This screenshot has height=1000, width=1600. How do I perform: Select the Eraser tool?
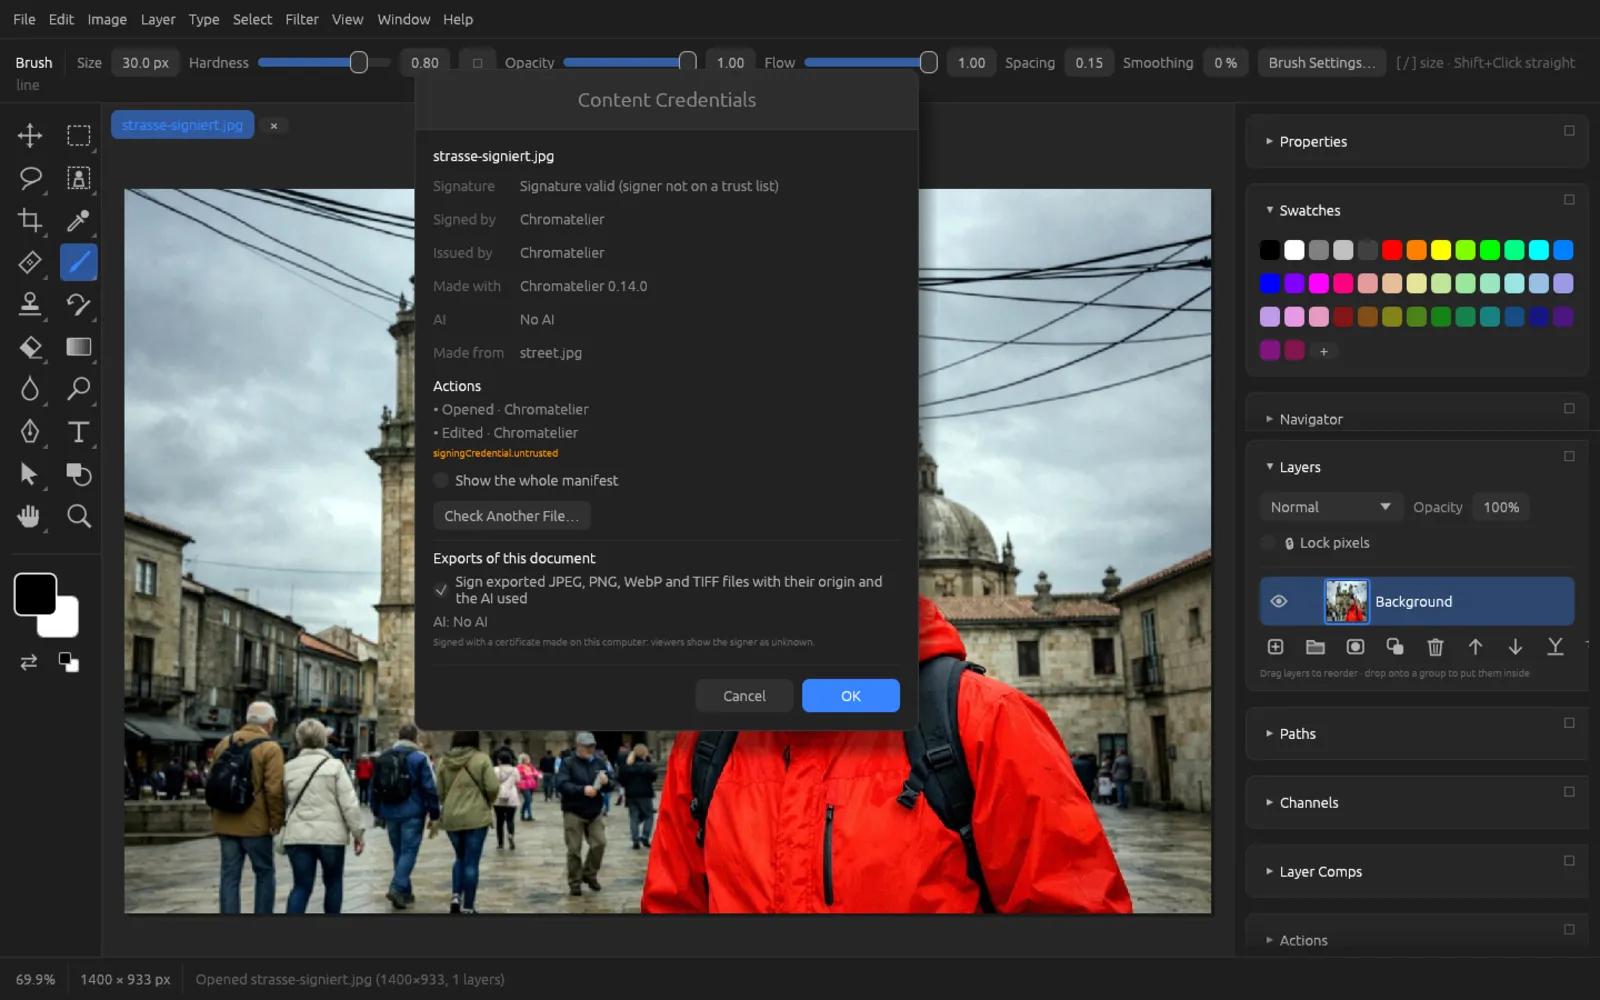point(30,347)
